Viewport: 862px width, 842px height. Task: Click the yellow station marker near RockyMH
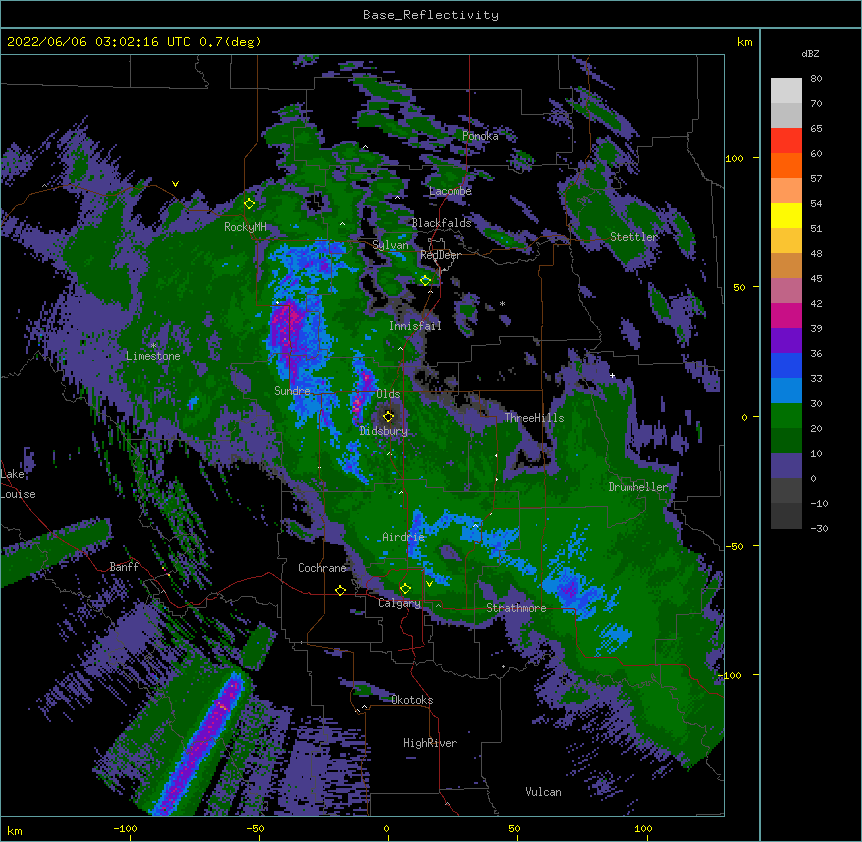(x=249, y=204)
